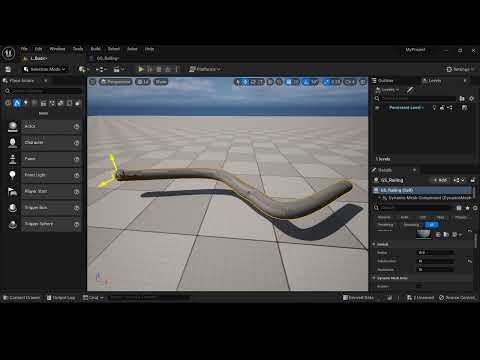Open the quick add content dropdown
This screenshot has height=360, width=480.
pos(84,69)
